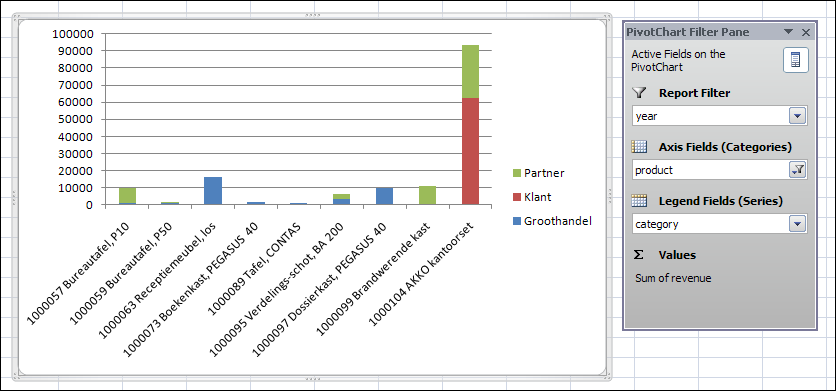
Task: Click the Sigma Values icon
Action: pyautogui.click(x=638, y=255)
